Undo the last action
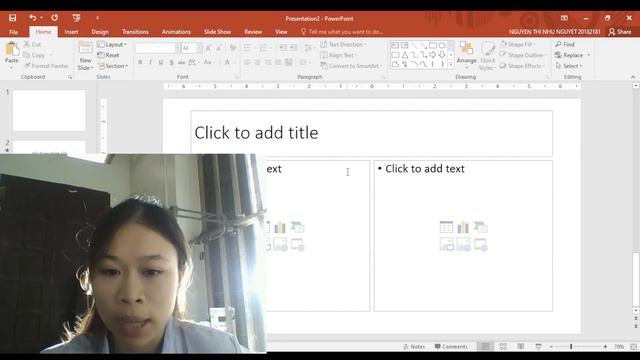The image size is (640, 360). point(32,18)
